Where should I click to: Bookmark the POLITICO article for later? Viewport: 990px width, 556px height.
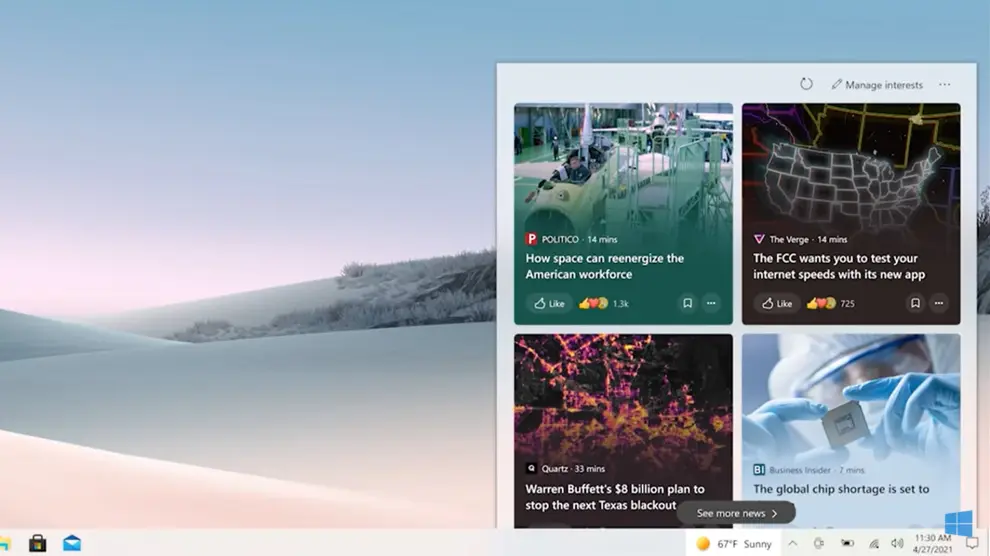687,303
